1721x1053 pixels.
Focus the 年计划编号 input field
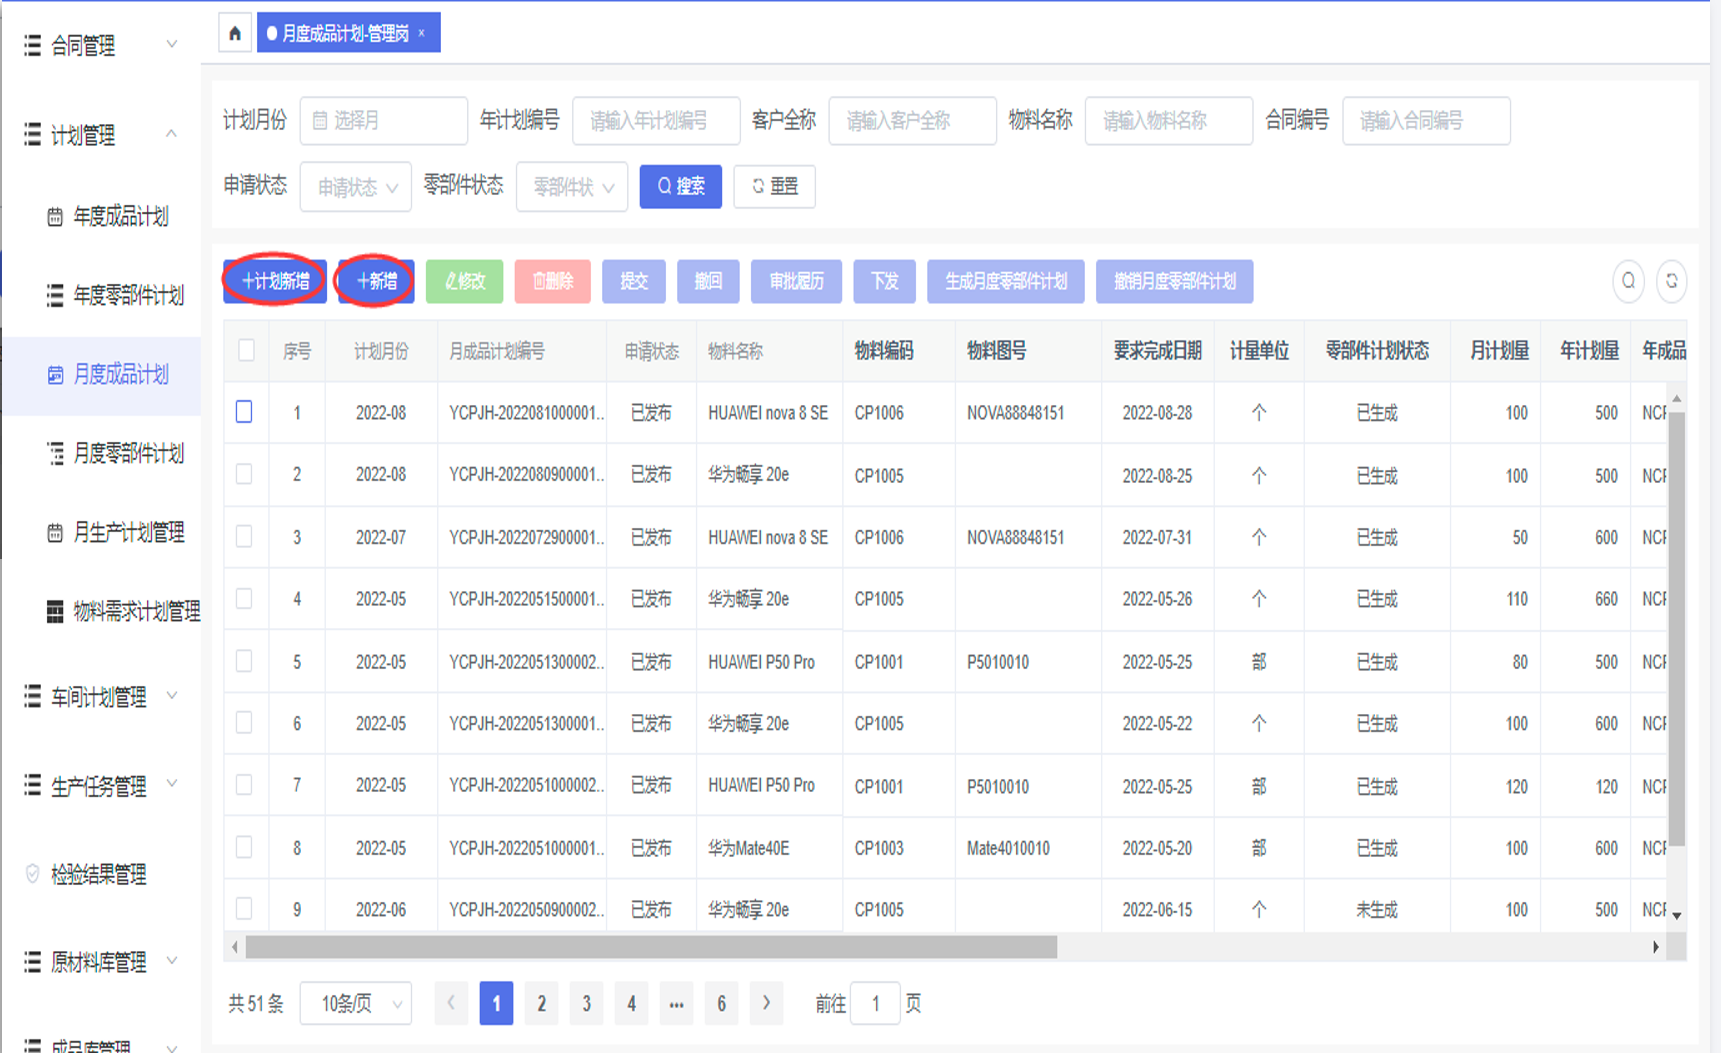tap(656, 121)
